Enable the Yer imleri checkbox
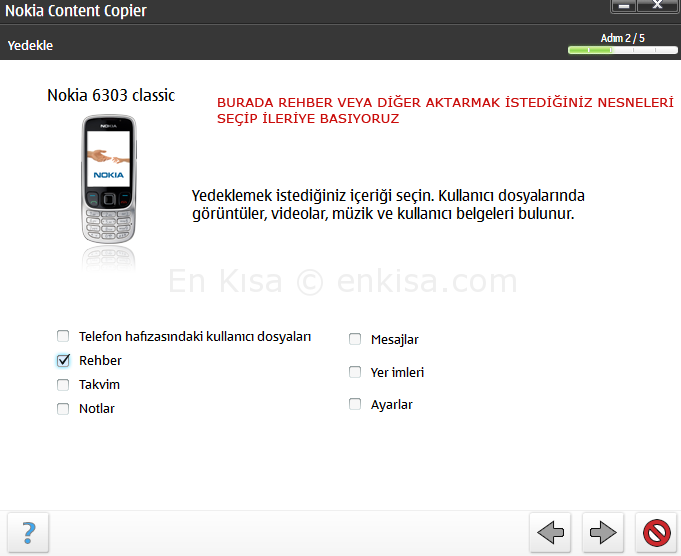 [x=355, y=372]
